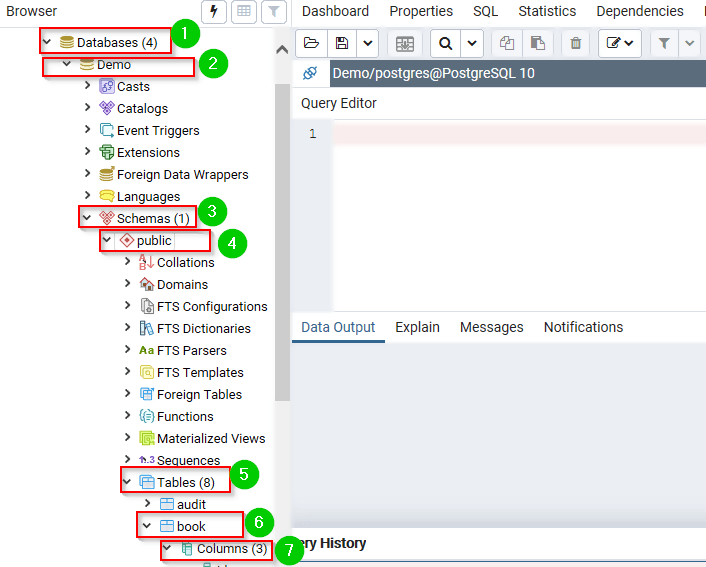This screenshot has width=706, height=567.
Task: Click the Paste icon in query toolbar
Action: tap(537, 43)
